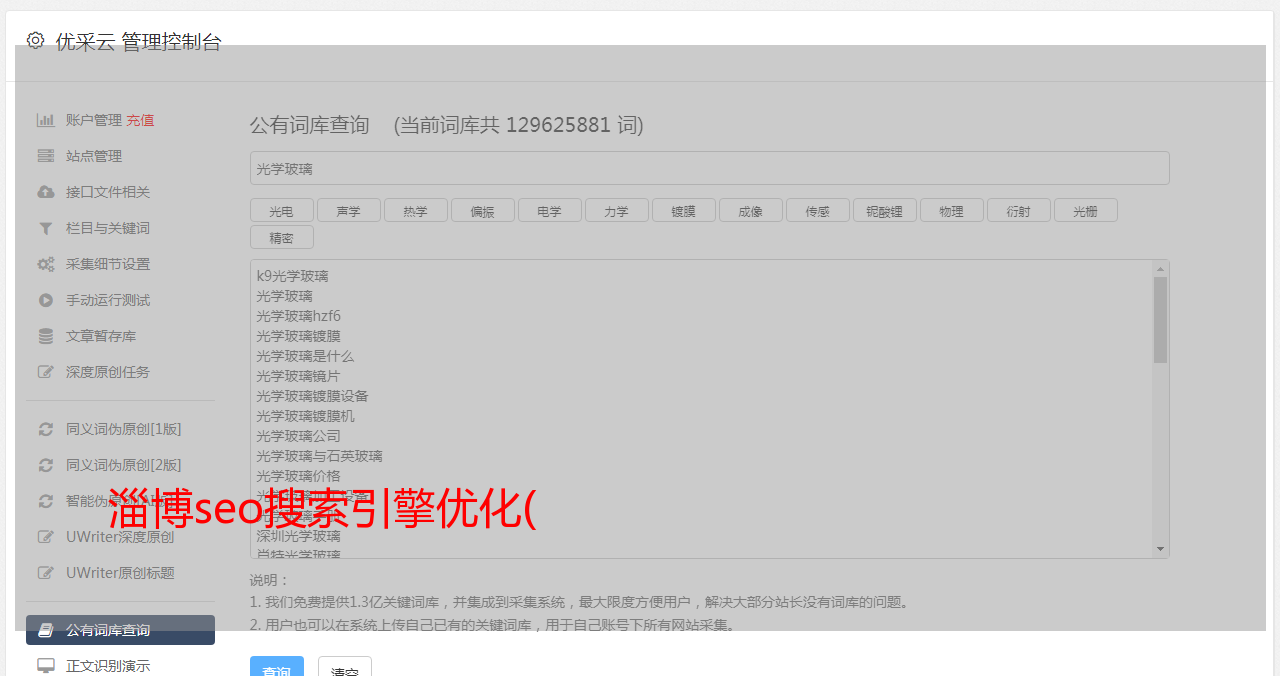Click the refresh icon for 同义词伪原创[2版]

pyautogui.click(x=46, y=465)
